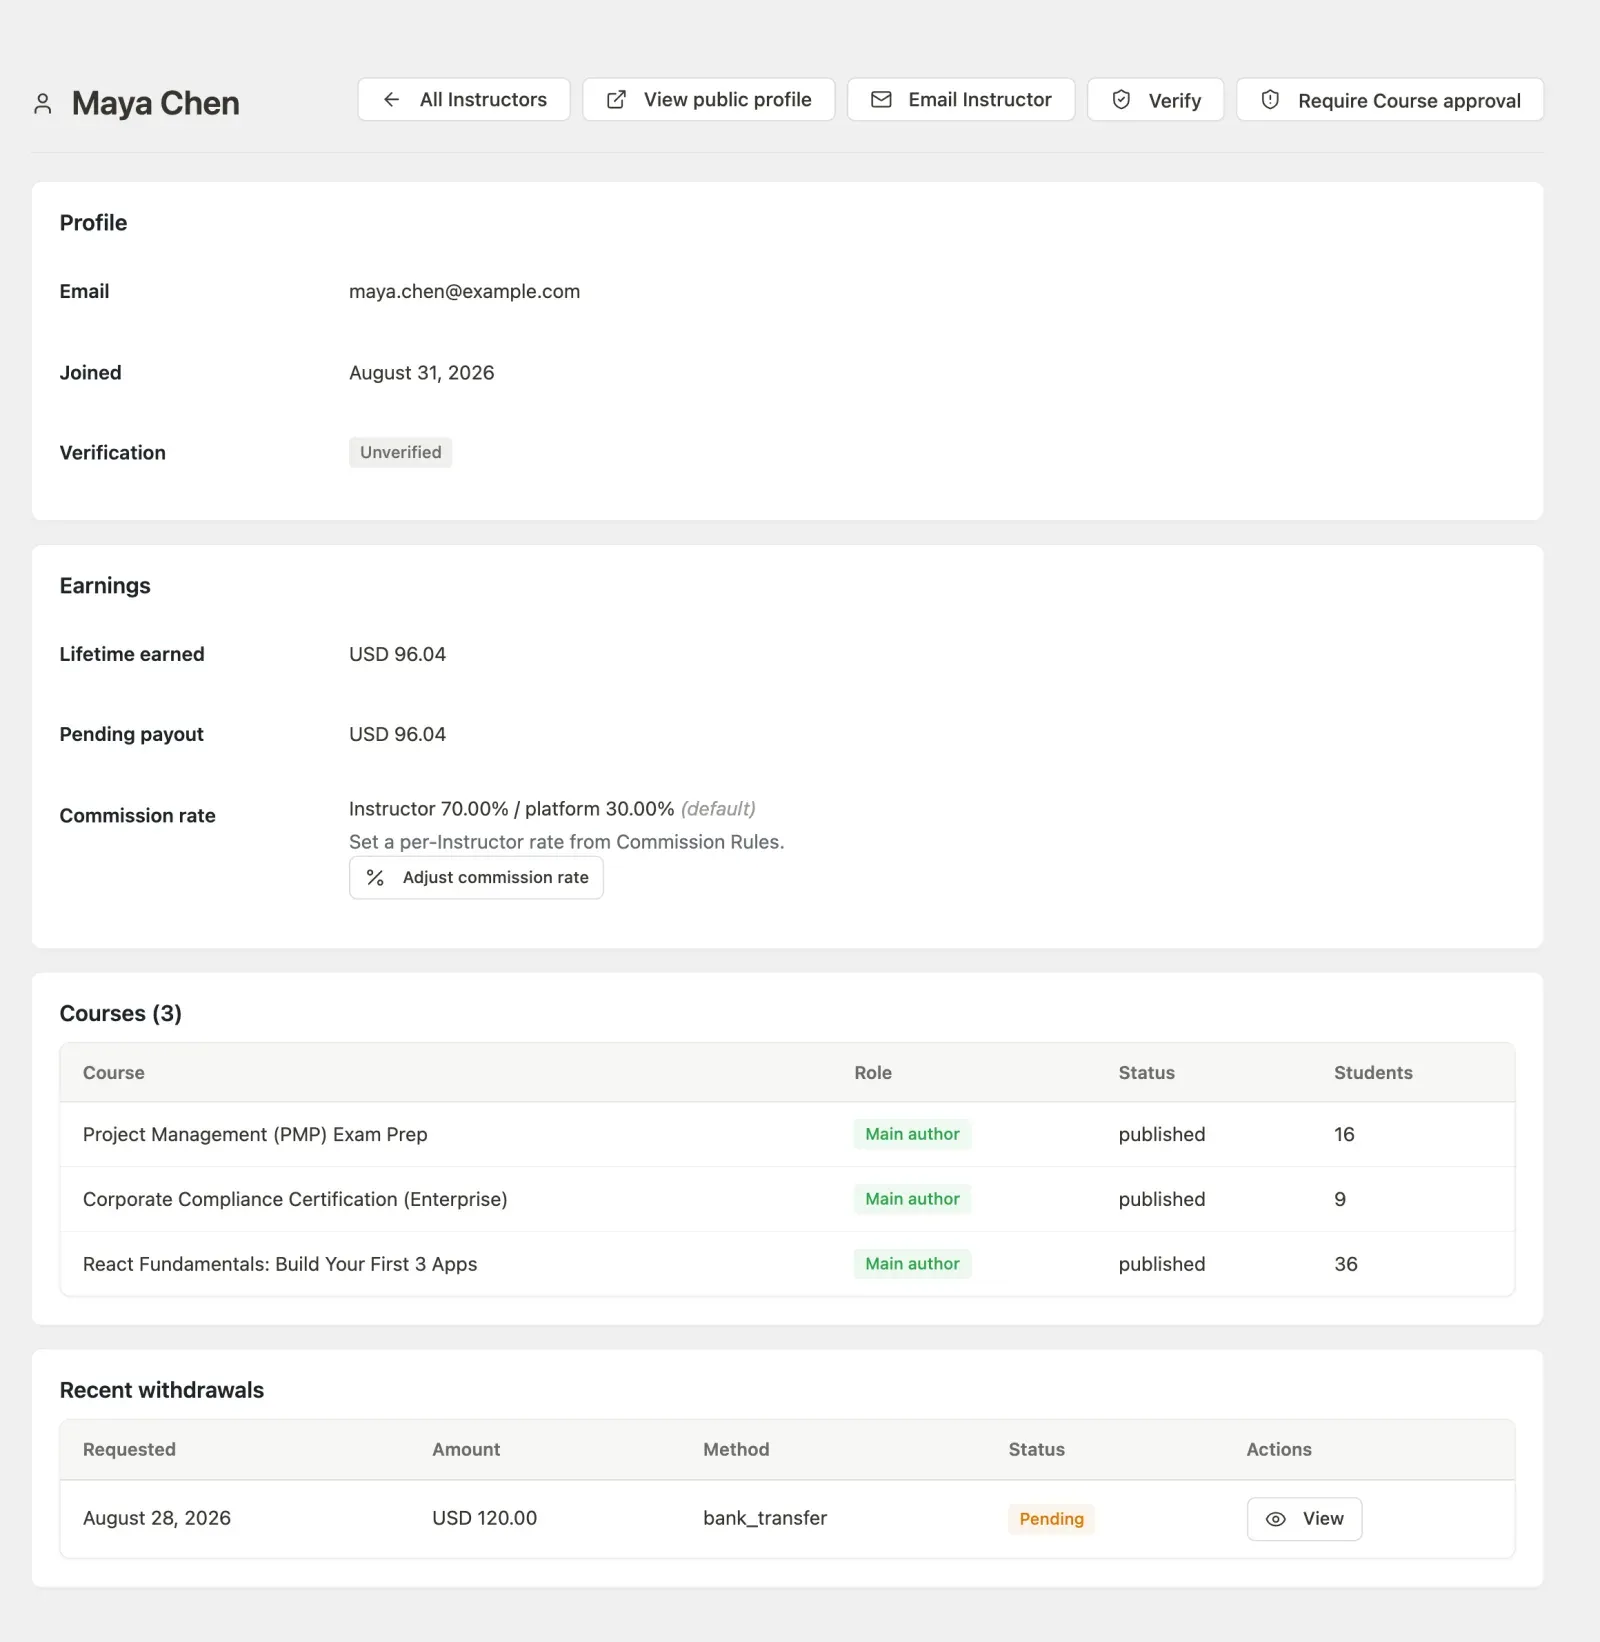1600x1642 pixels.
Task: Click the Method column header
Action: click(x=736, y=1450)
